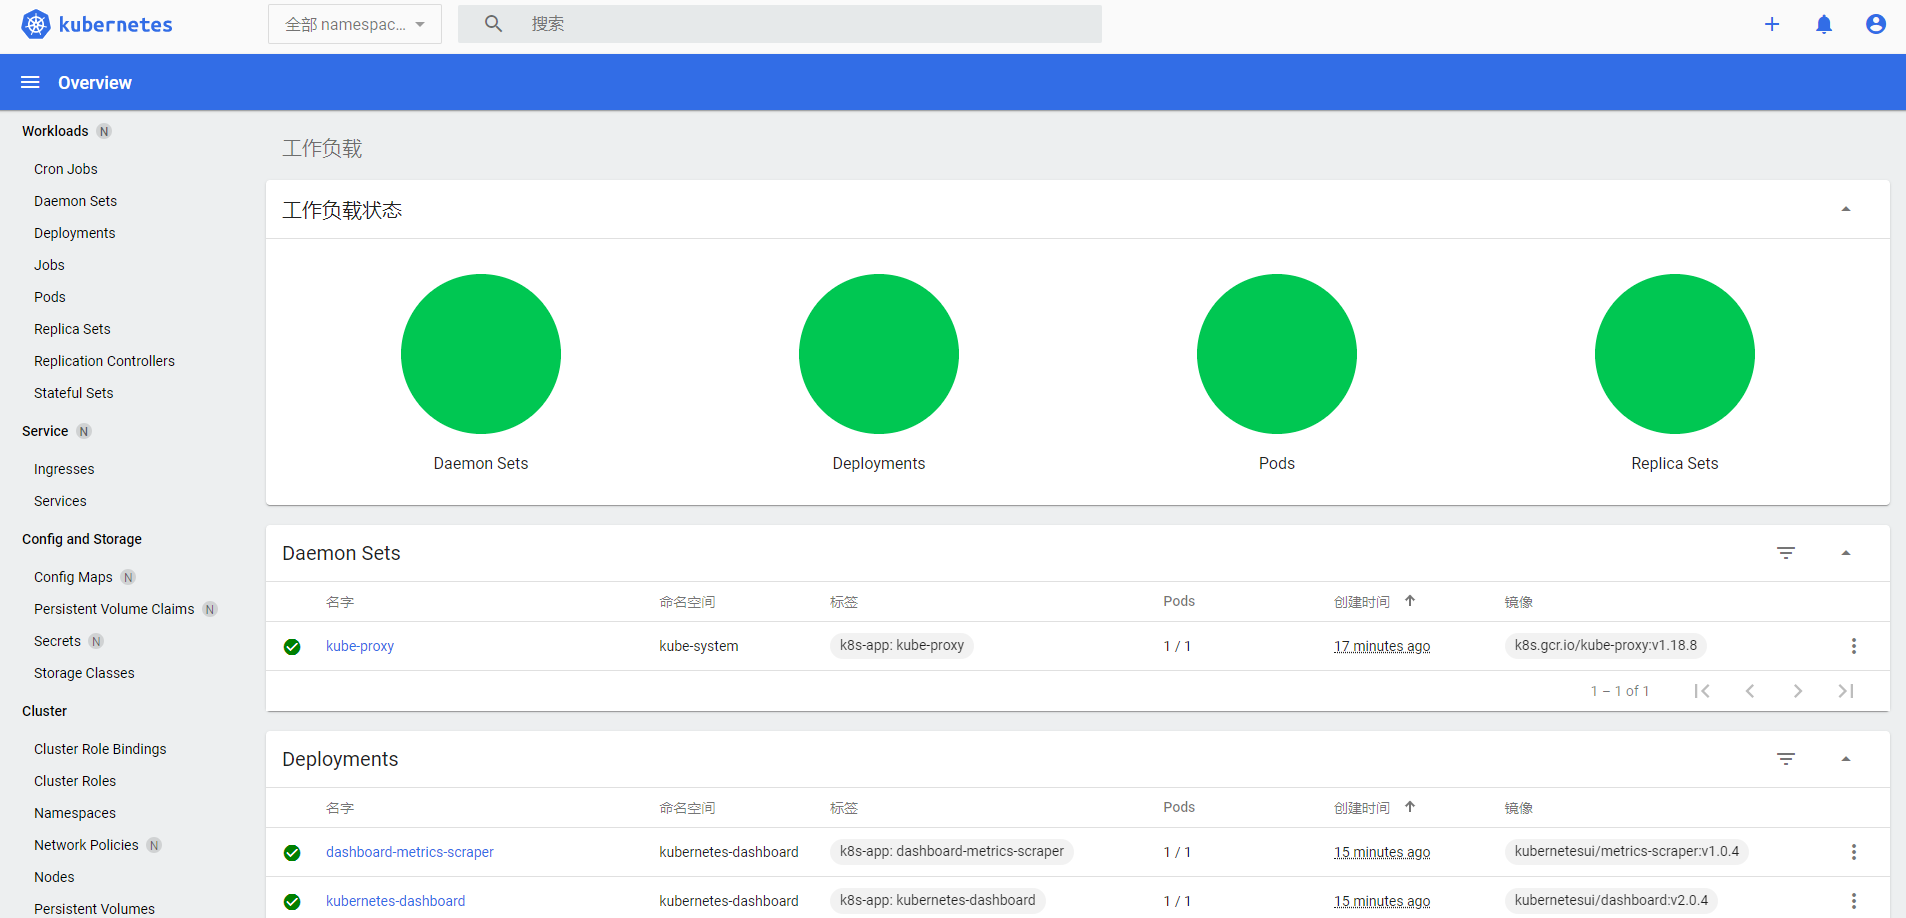Open Ingresses in the sidebar

click(64, 469)
